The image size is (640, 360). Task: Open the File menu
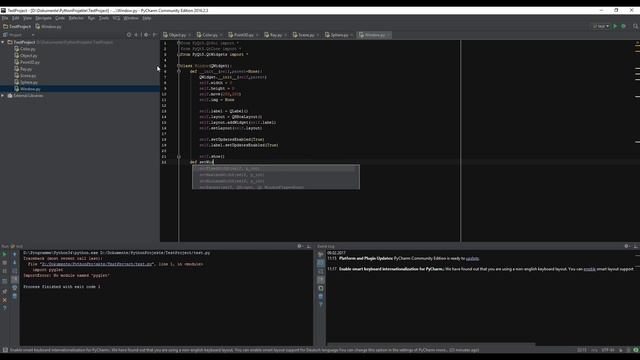click(5, 18)
